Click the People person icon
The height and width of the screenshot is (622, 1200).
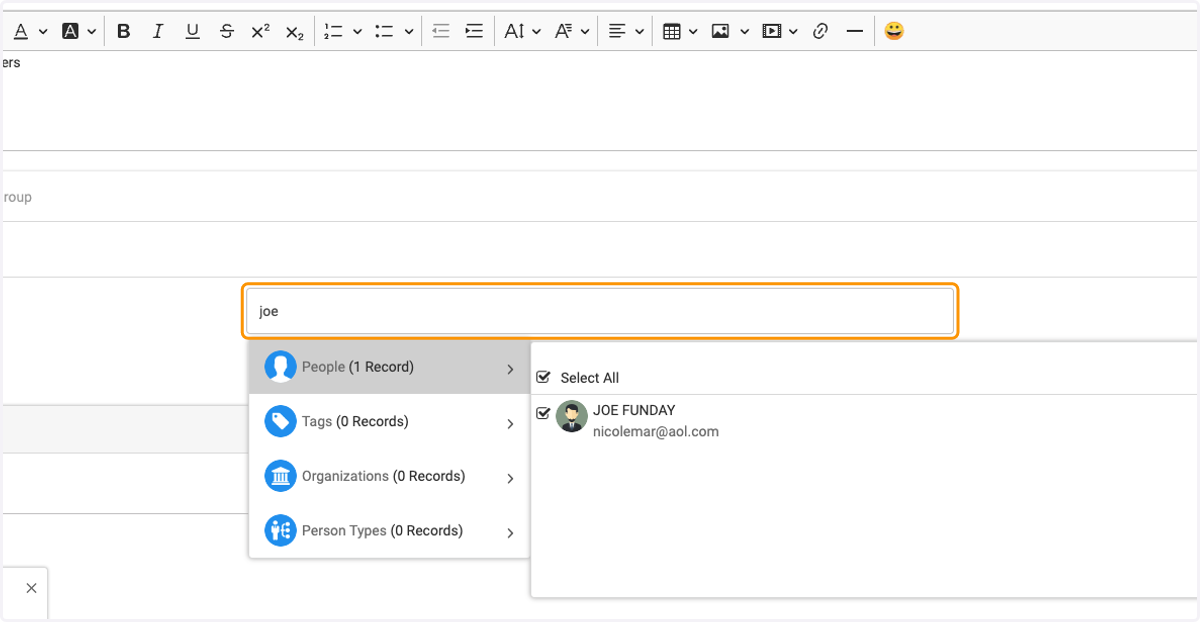(280, 367)
